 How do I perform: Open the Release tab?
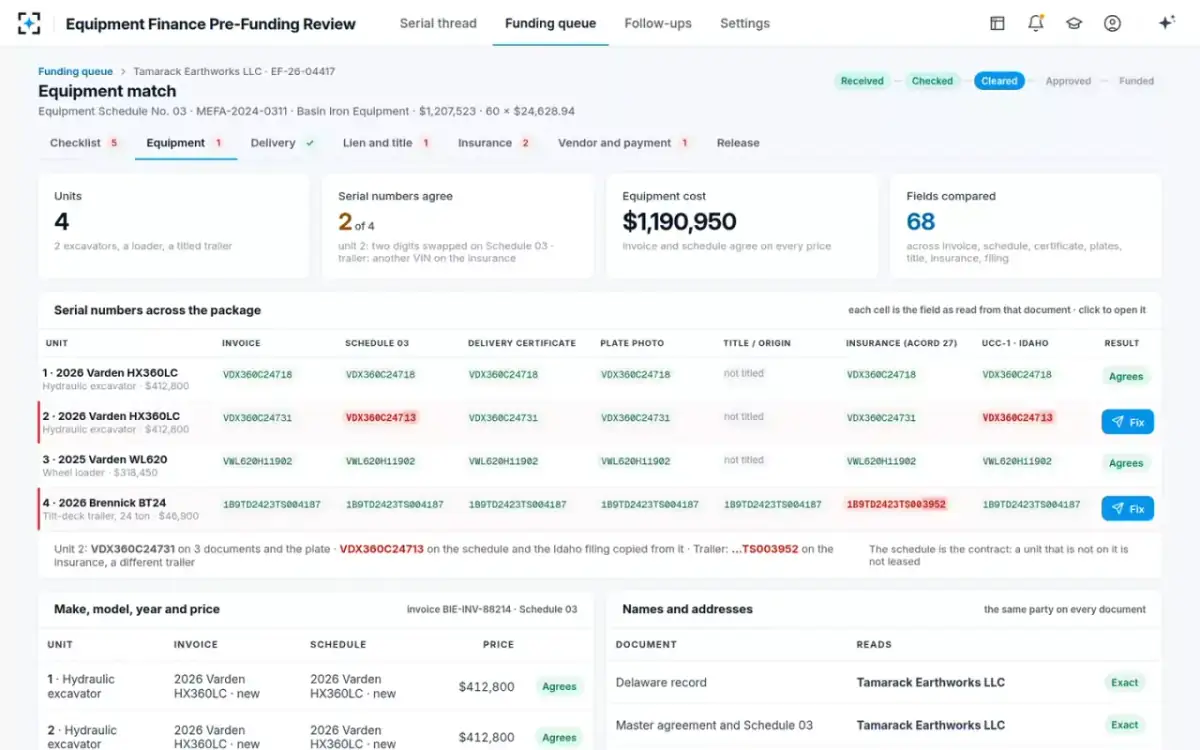tap(738, 143)
